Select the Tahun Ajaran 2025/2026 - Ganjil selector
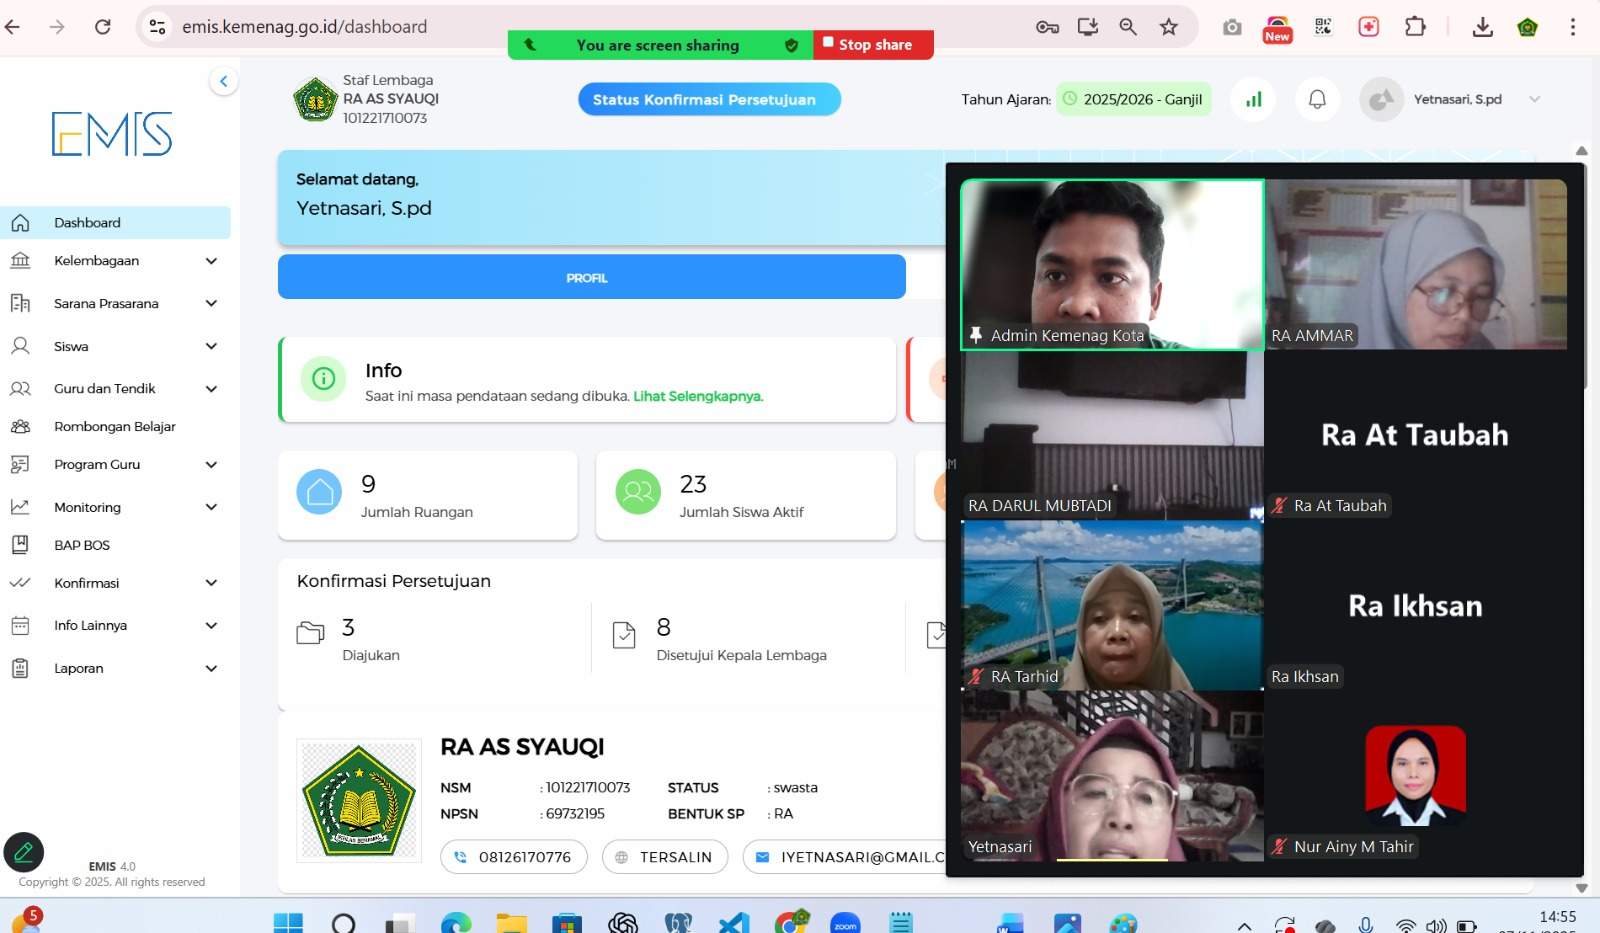1600x933 pixels. pyautogui.click(x=1134, y=99)
